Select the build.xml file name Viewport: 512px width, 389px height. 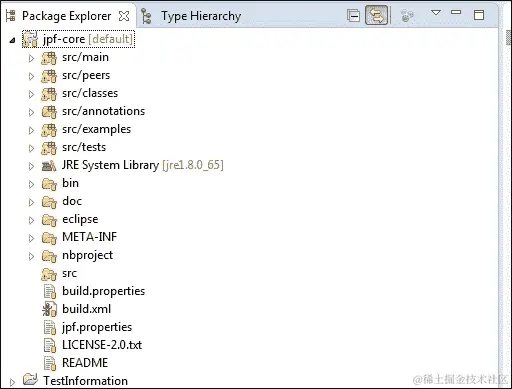(x=86, y=309)
